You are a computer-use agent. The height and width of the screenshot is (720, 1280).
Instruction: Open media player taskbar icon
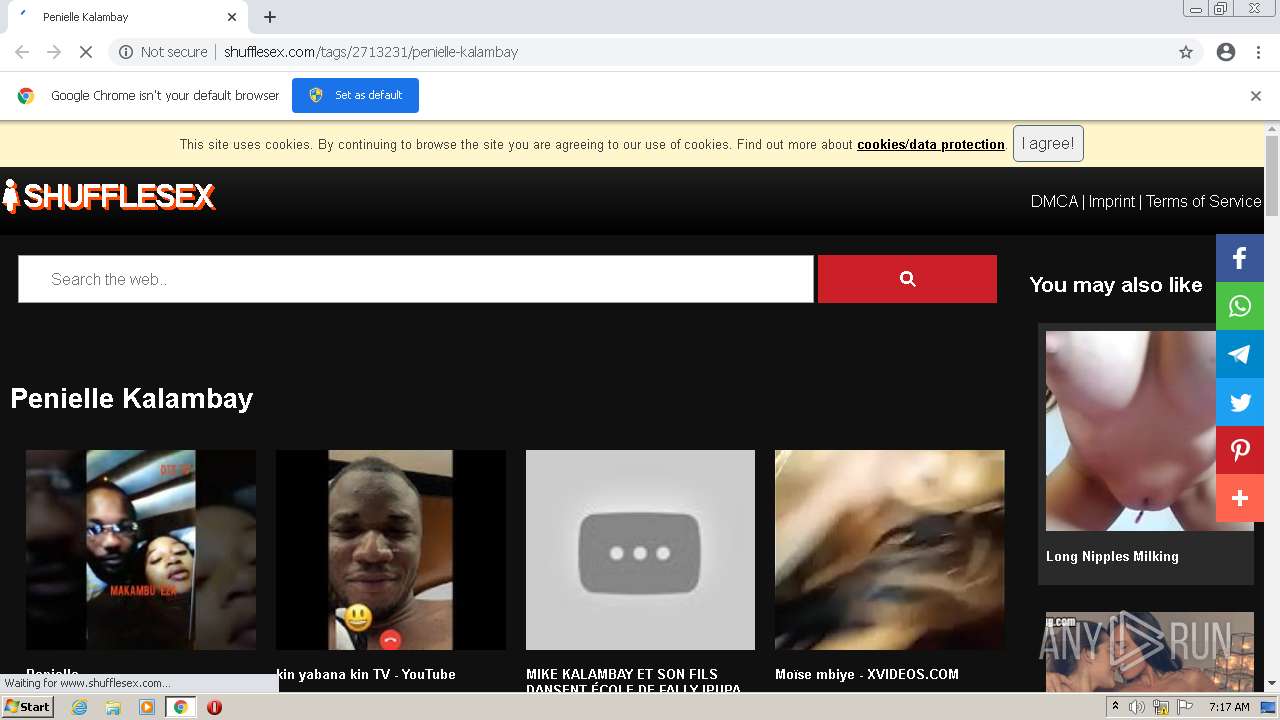pos(147,707)
